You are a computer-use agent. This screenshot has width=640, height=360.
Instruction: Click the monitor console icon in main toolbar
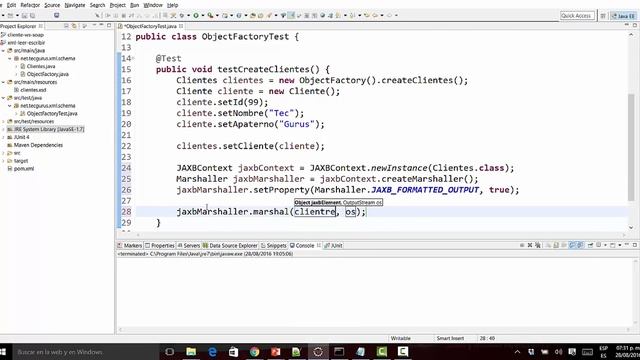(57, 16)
